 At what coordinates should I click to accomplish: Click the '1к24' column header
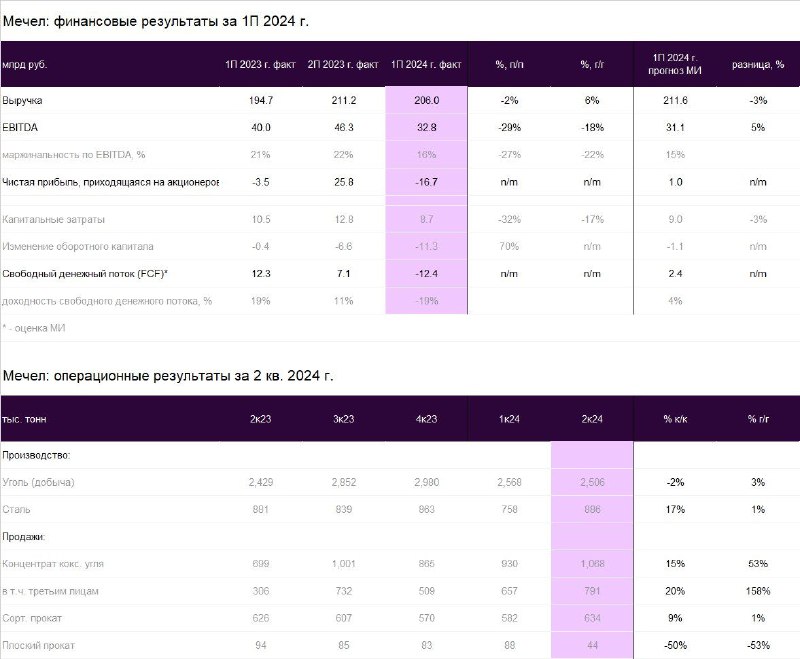point(509,419)
